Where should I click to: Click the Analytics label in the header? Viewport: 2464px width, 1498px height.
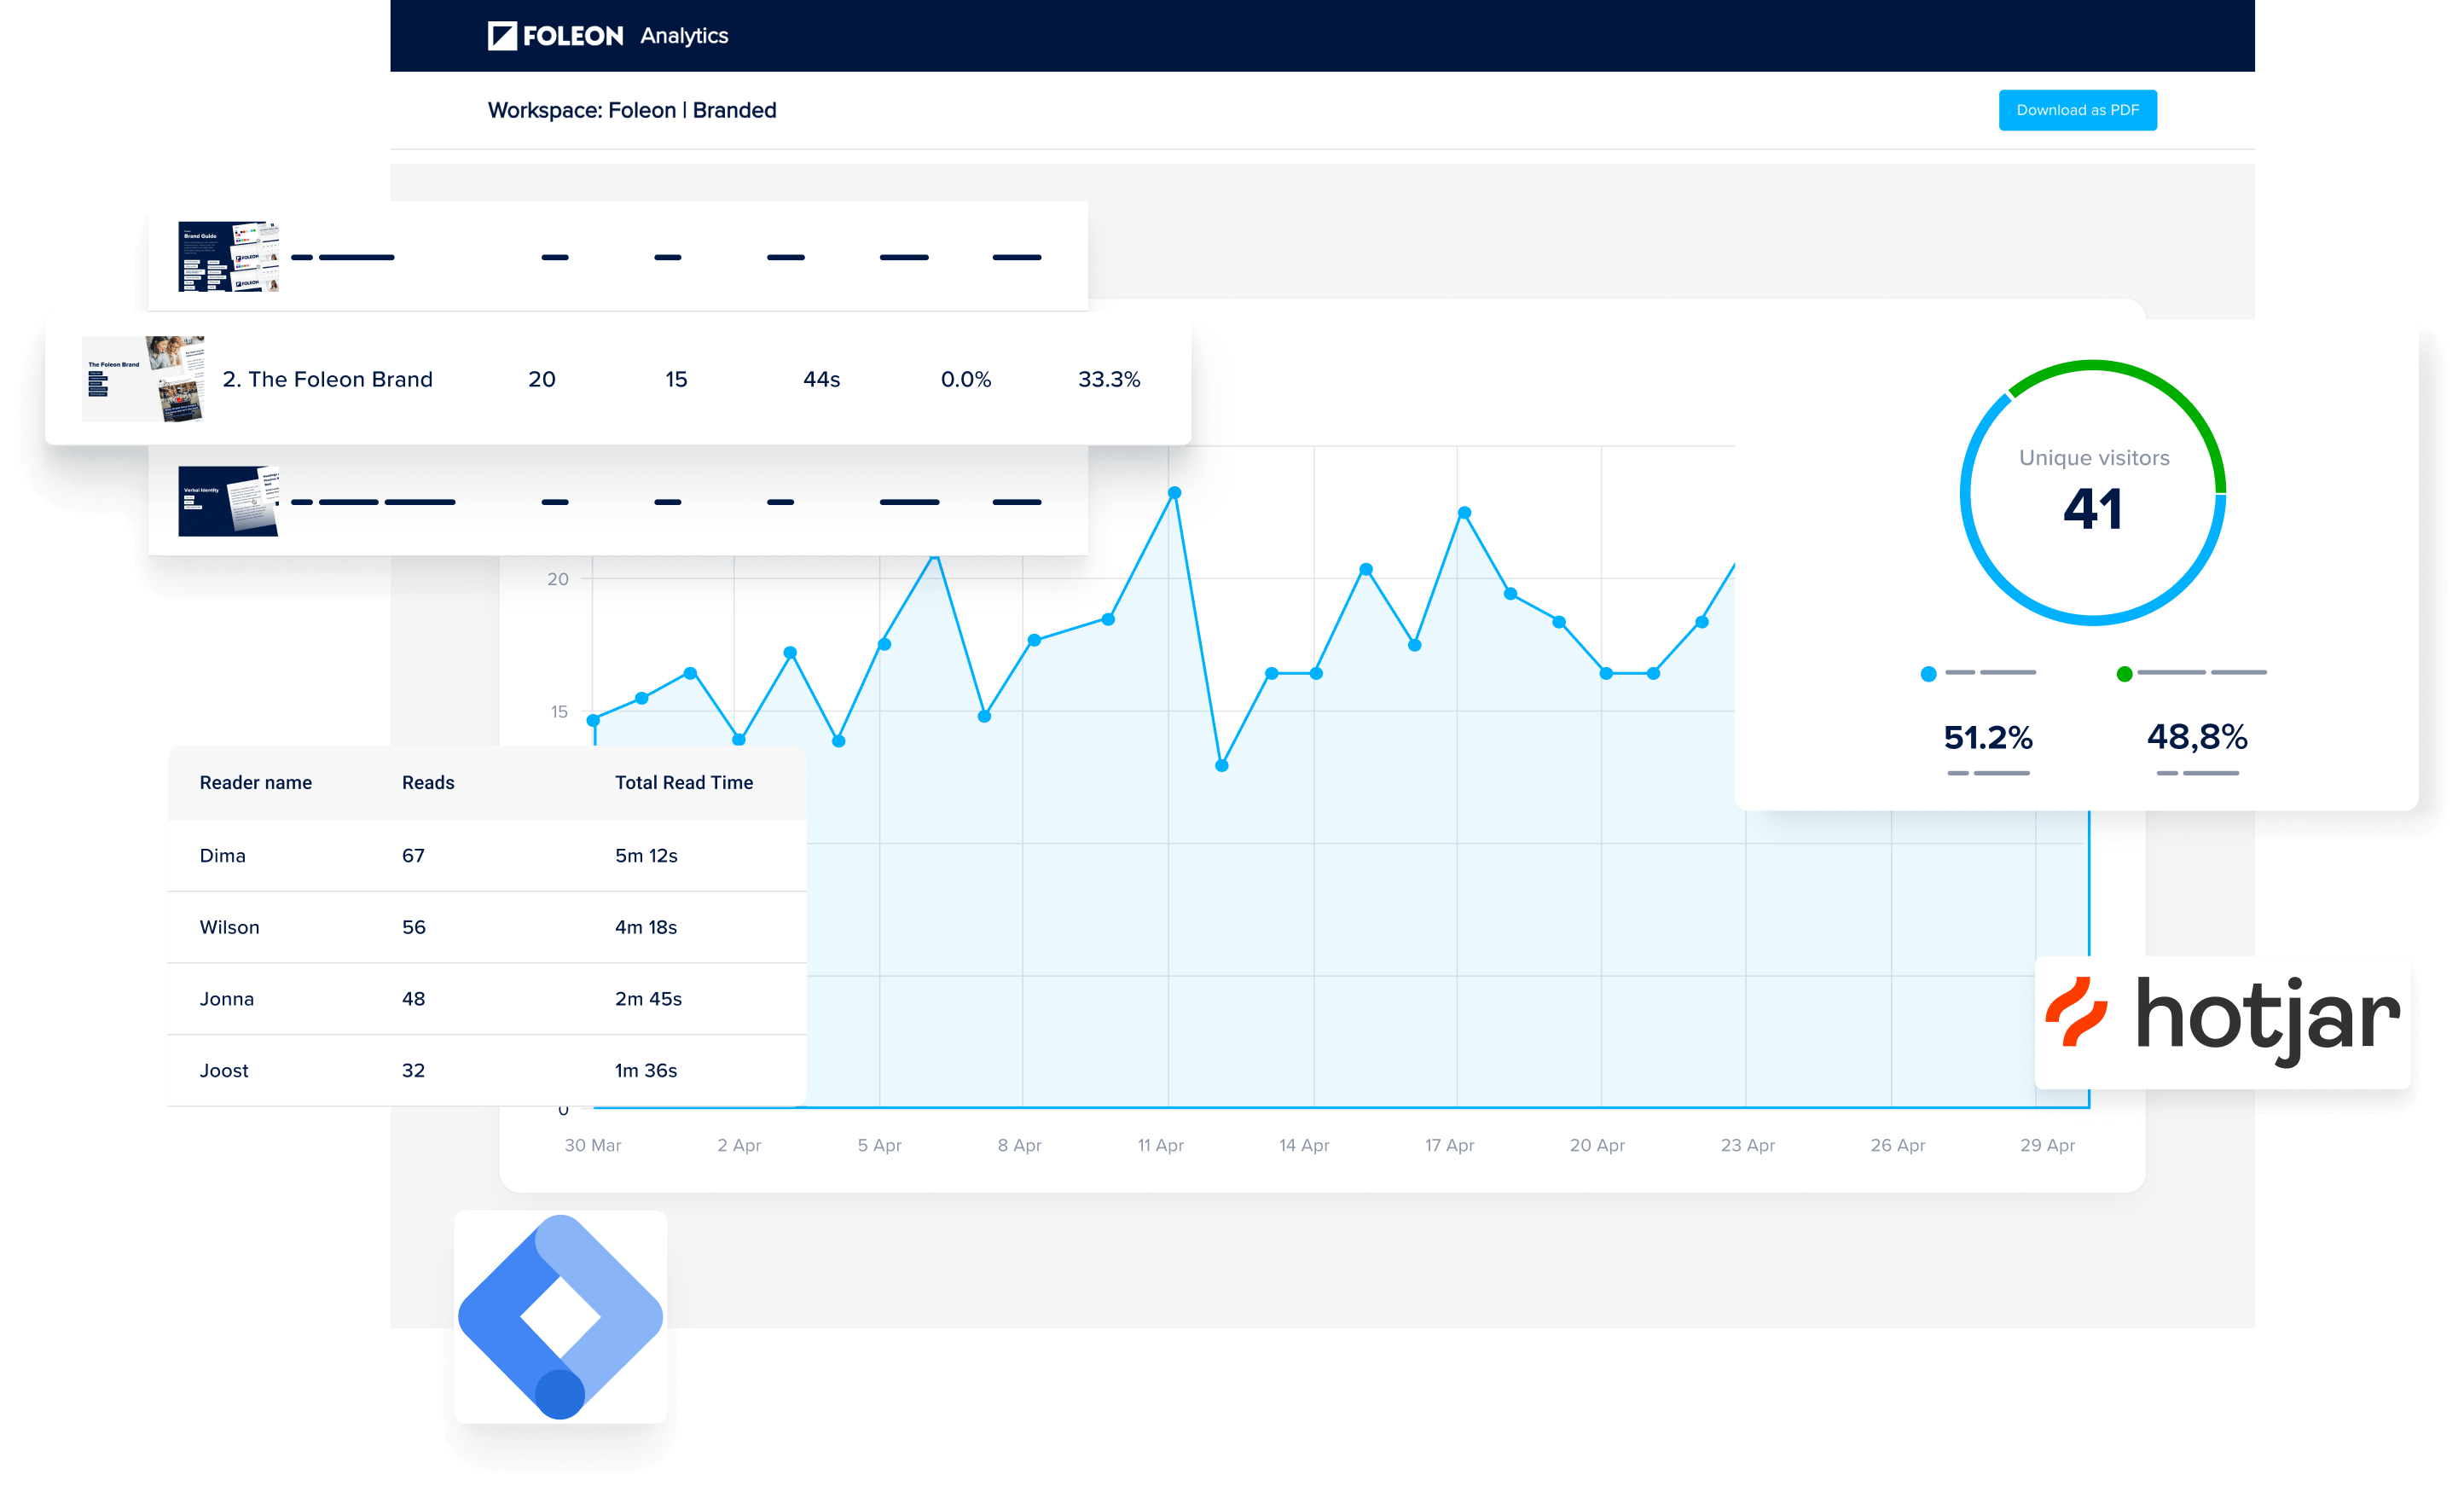tap(684, 36)
